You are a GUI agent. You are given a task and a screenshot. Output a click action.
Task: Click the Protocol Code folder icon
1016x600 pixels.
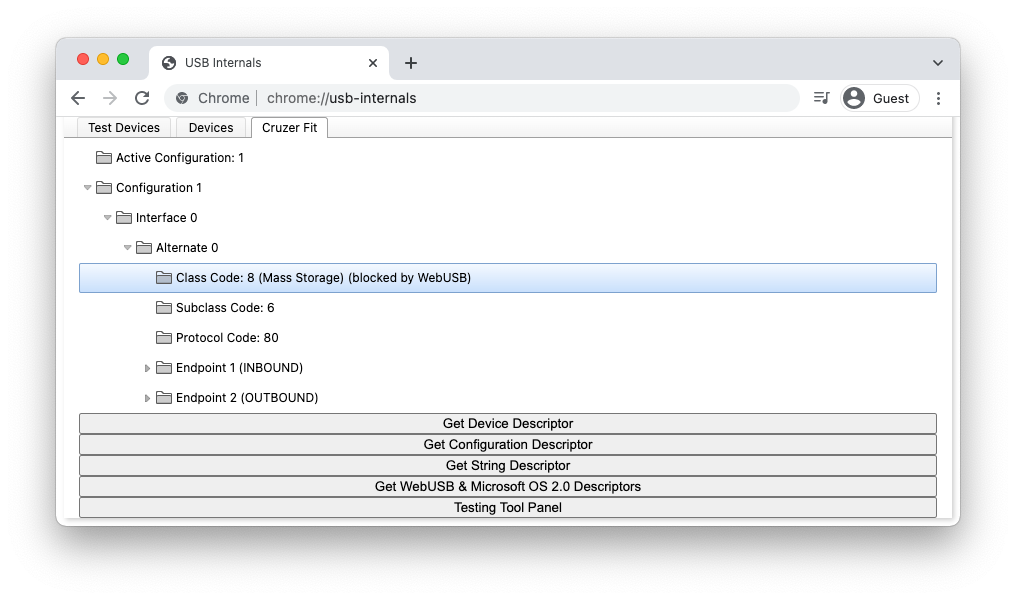(x=164, y=338)
